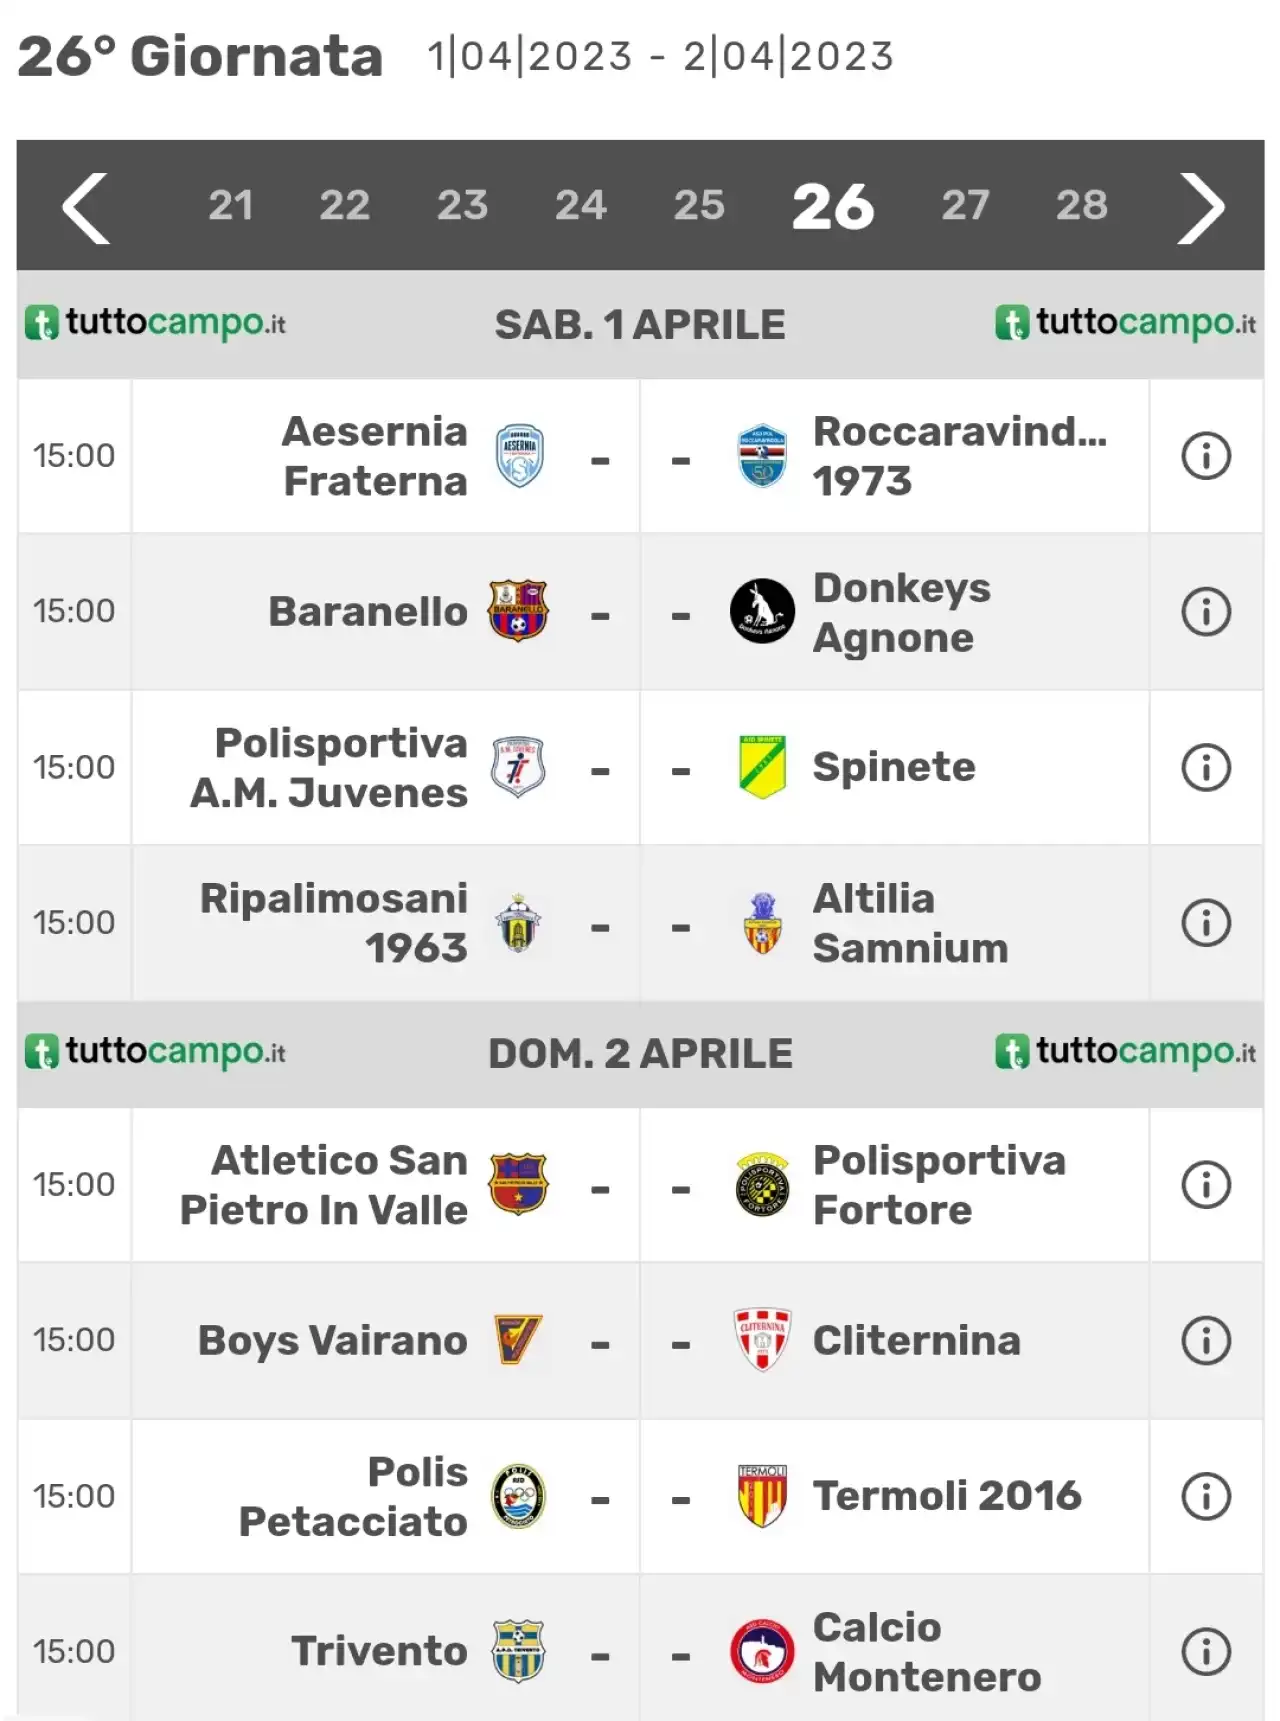
Task: Click the Calcio Montenero team crest
Action: [762, 1651]
